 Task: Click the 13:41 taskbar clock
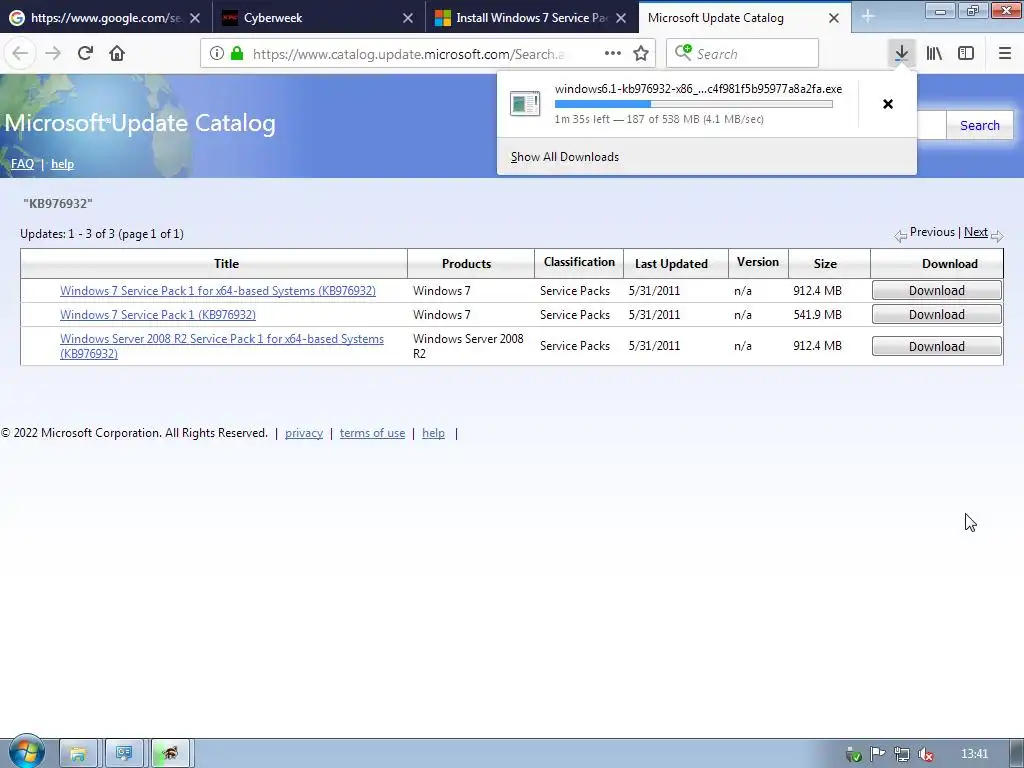[974, 754]
